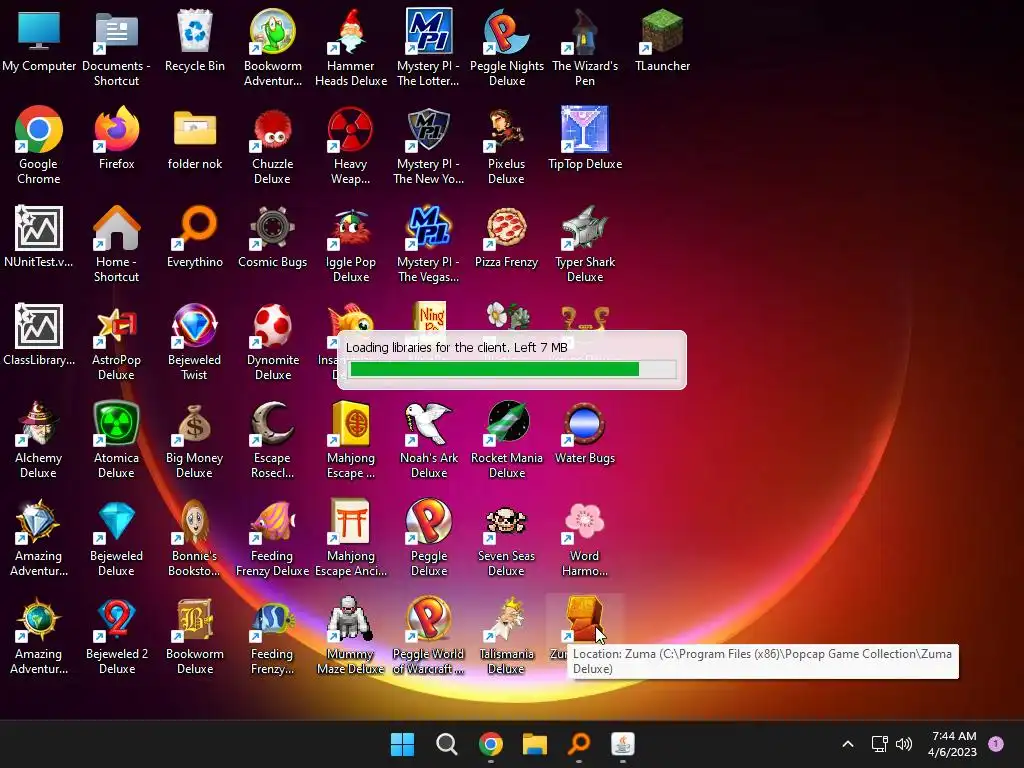This screenshot has width=1024, height=768.
Task: Select the Bejeweled Twist icon
Action: [x=195, y=325]
